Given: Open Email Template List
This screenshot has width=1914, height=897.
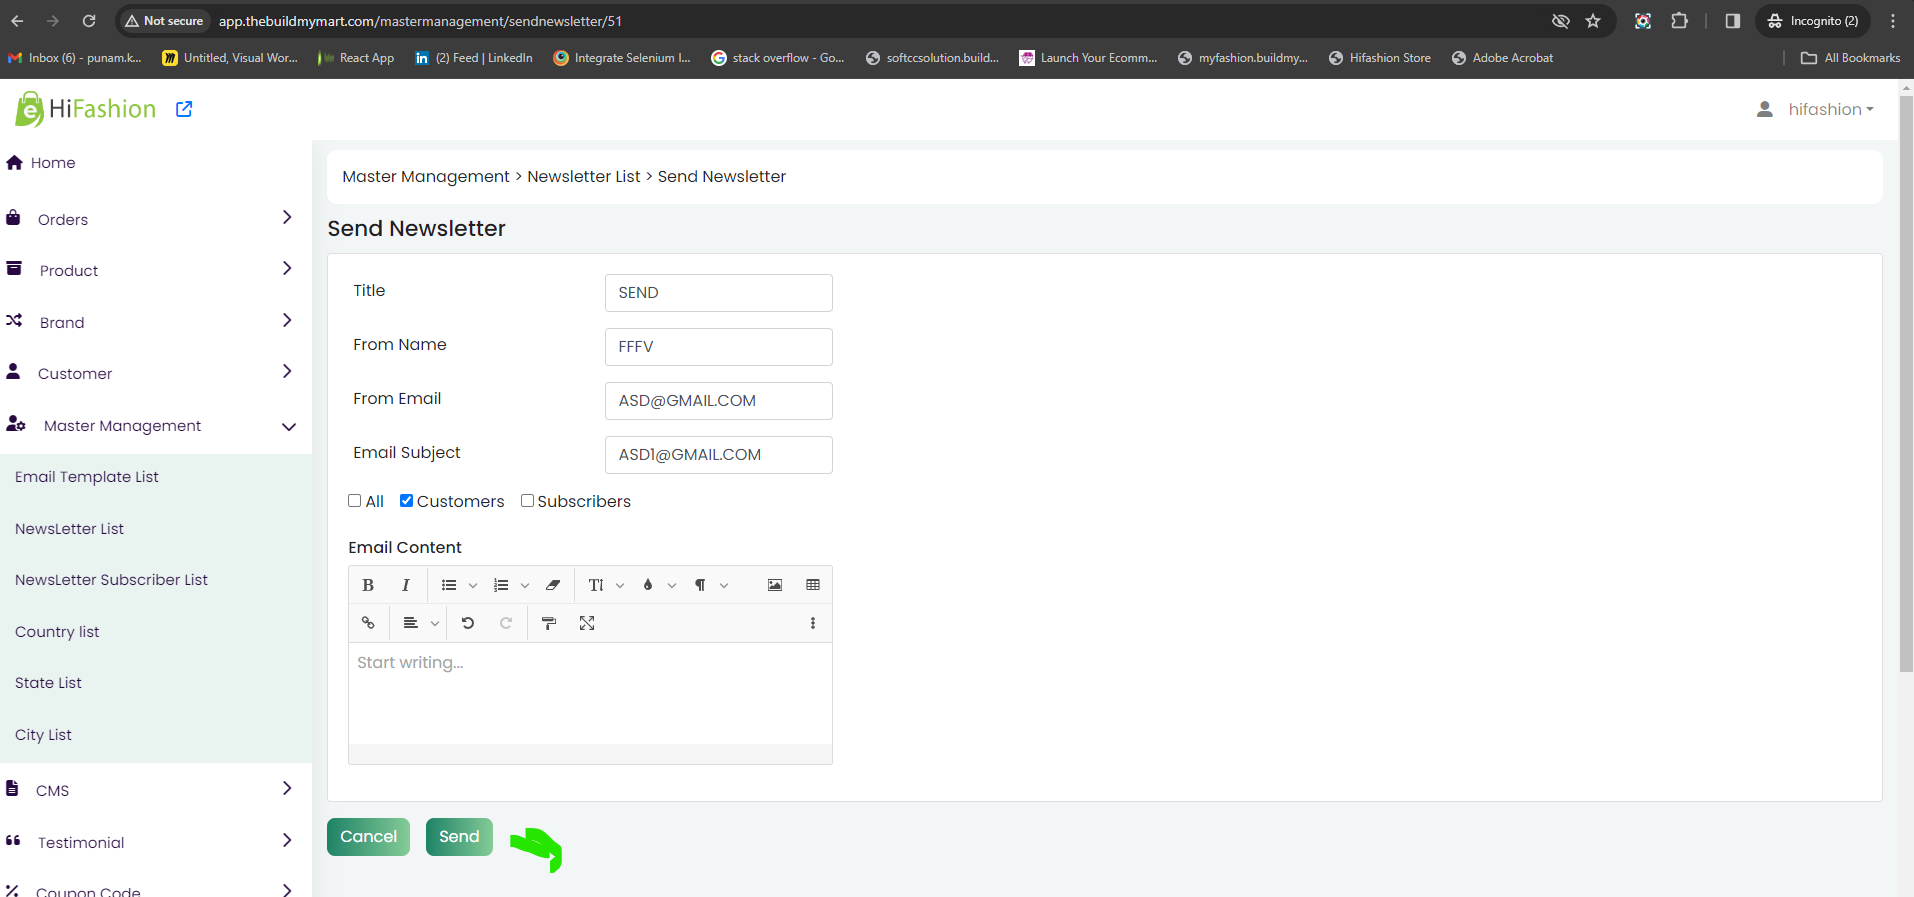Looking at the screenshot, I should (87, 477).
